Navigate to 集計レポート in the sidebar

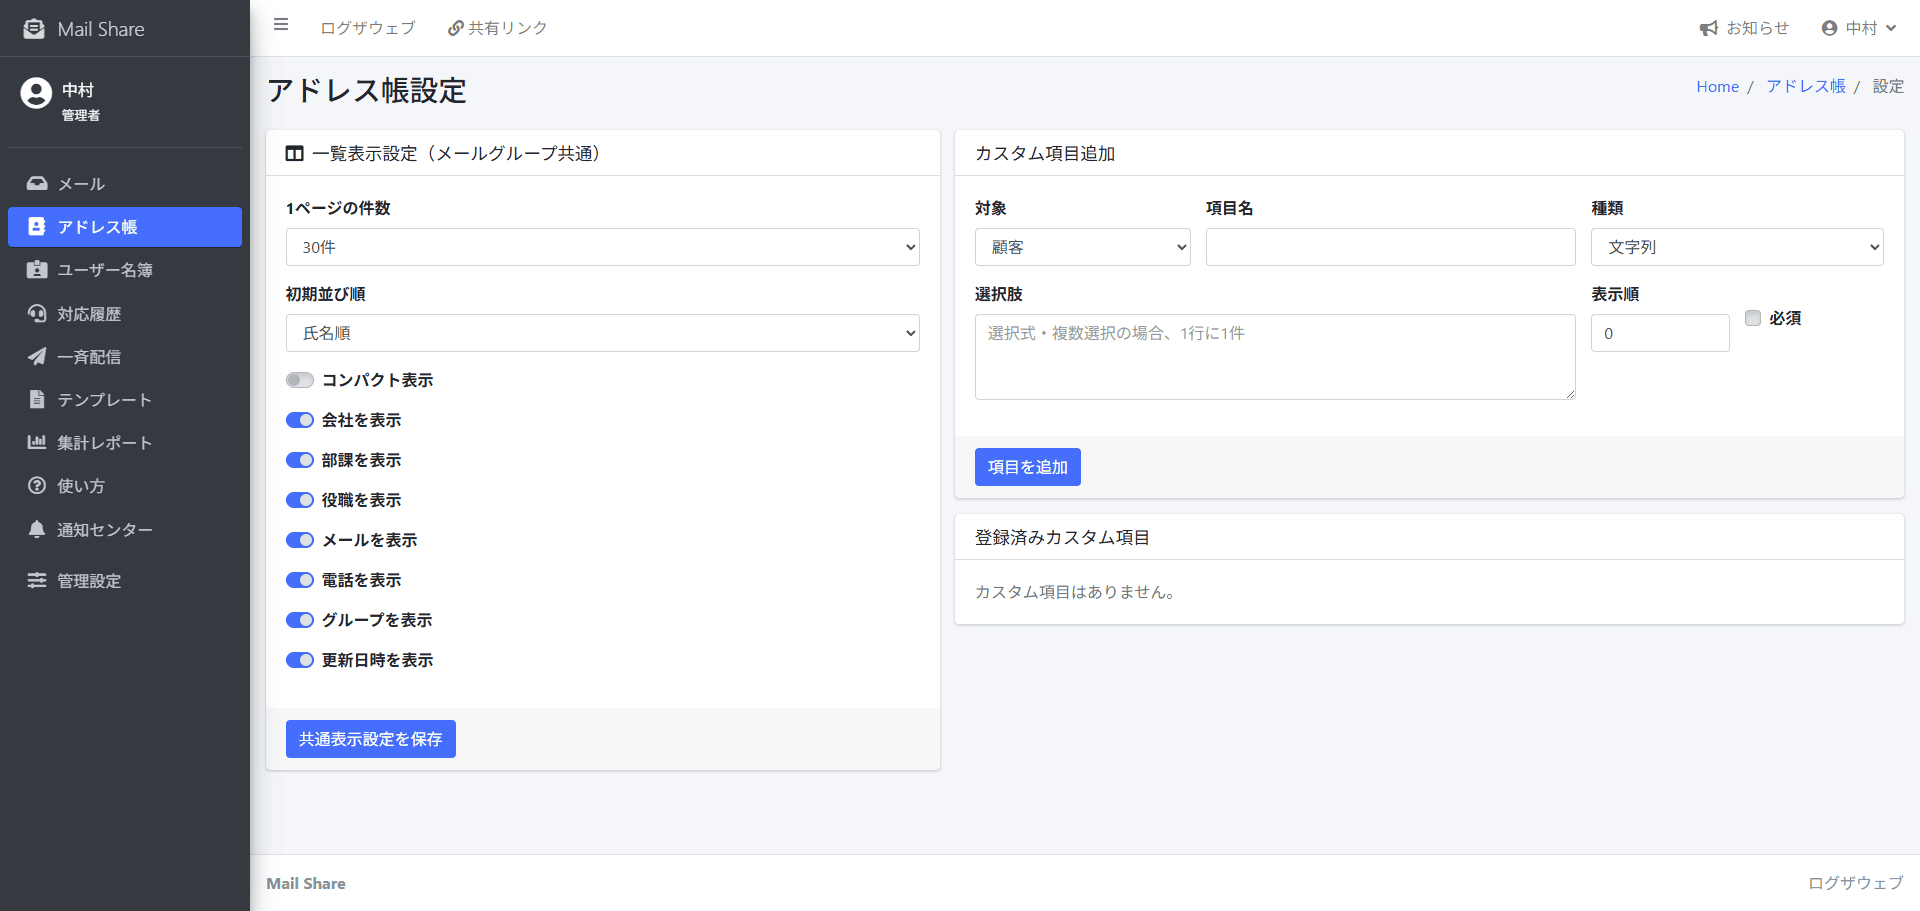[x=125, y=442]
